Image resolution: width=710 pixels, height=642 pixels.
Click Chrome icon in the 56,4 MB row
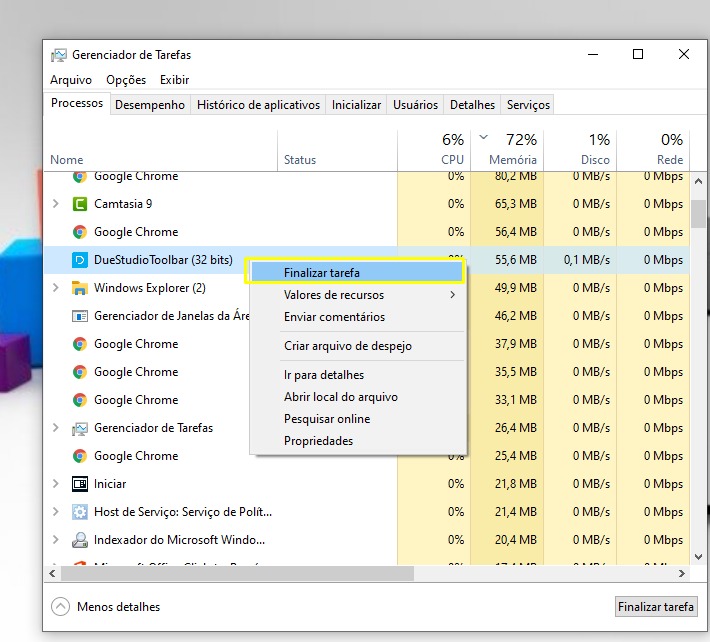click(80, 232)
